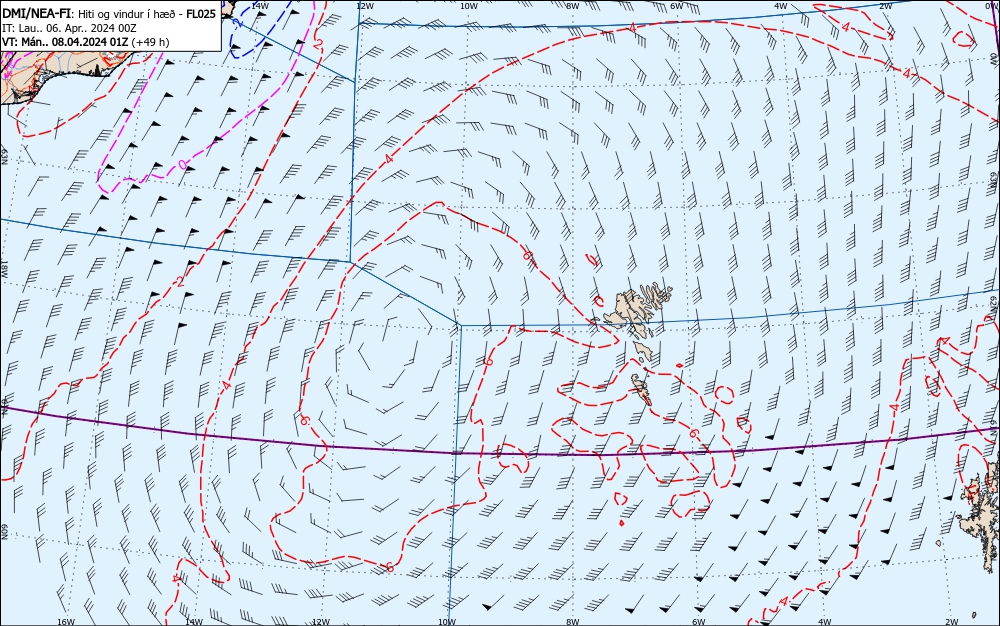Click the '4W' longitude label along the top edge
Image resolution: width=1000 pixels, height=626 pixels.
coord(781,6)
